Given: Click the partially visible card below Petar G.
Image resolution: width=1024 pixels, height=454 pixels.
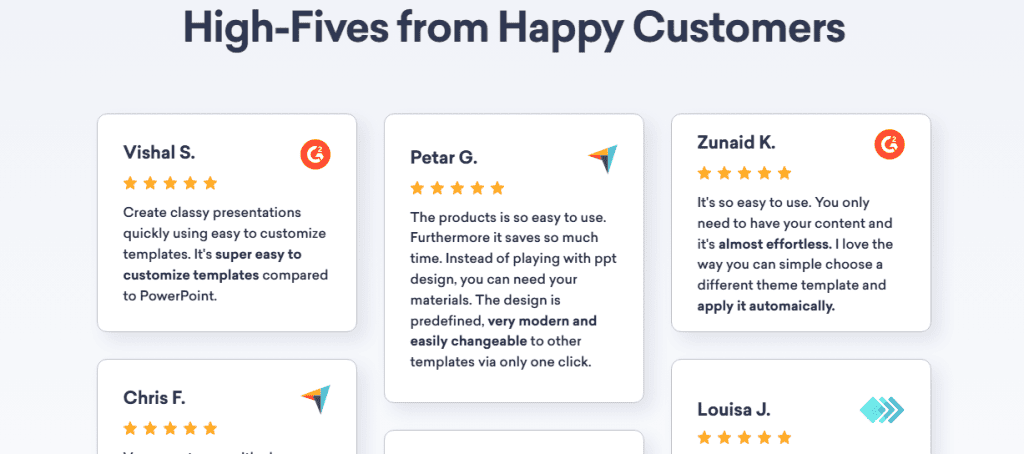Looking at the screenshot, I should click(514, 442).
